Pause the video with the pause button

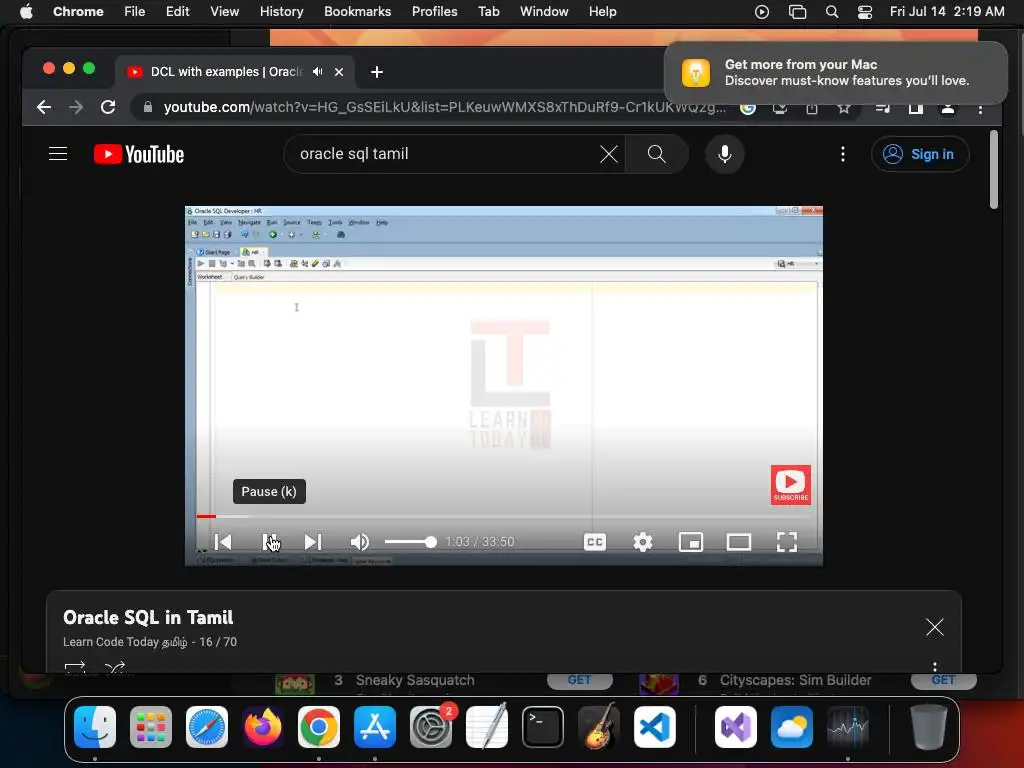(x=270, y=541)
